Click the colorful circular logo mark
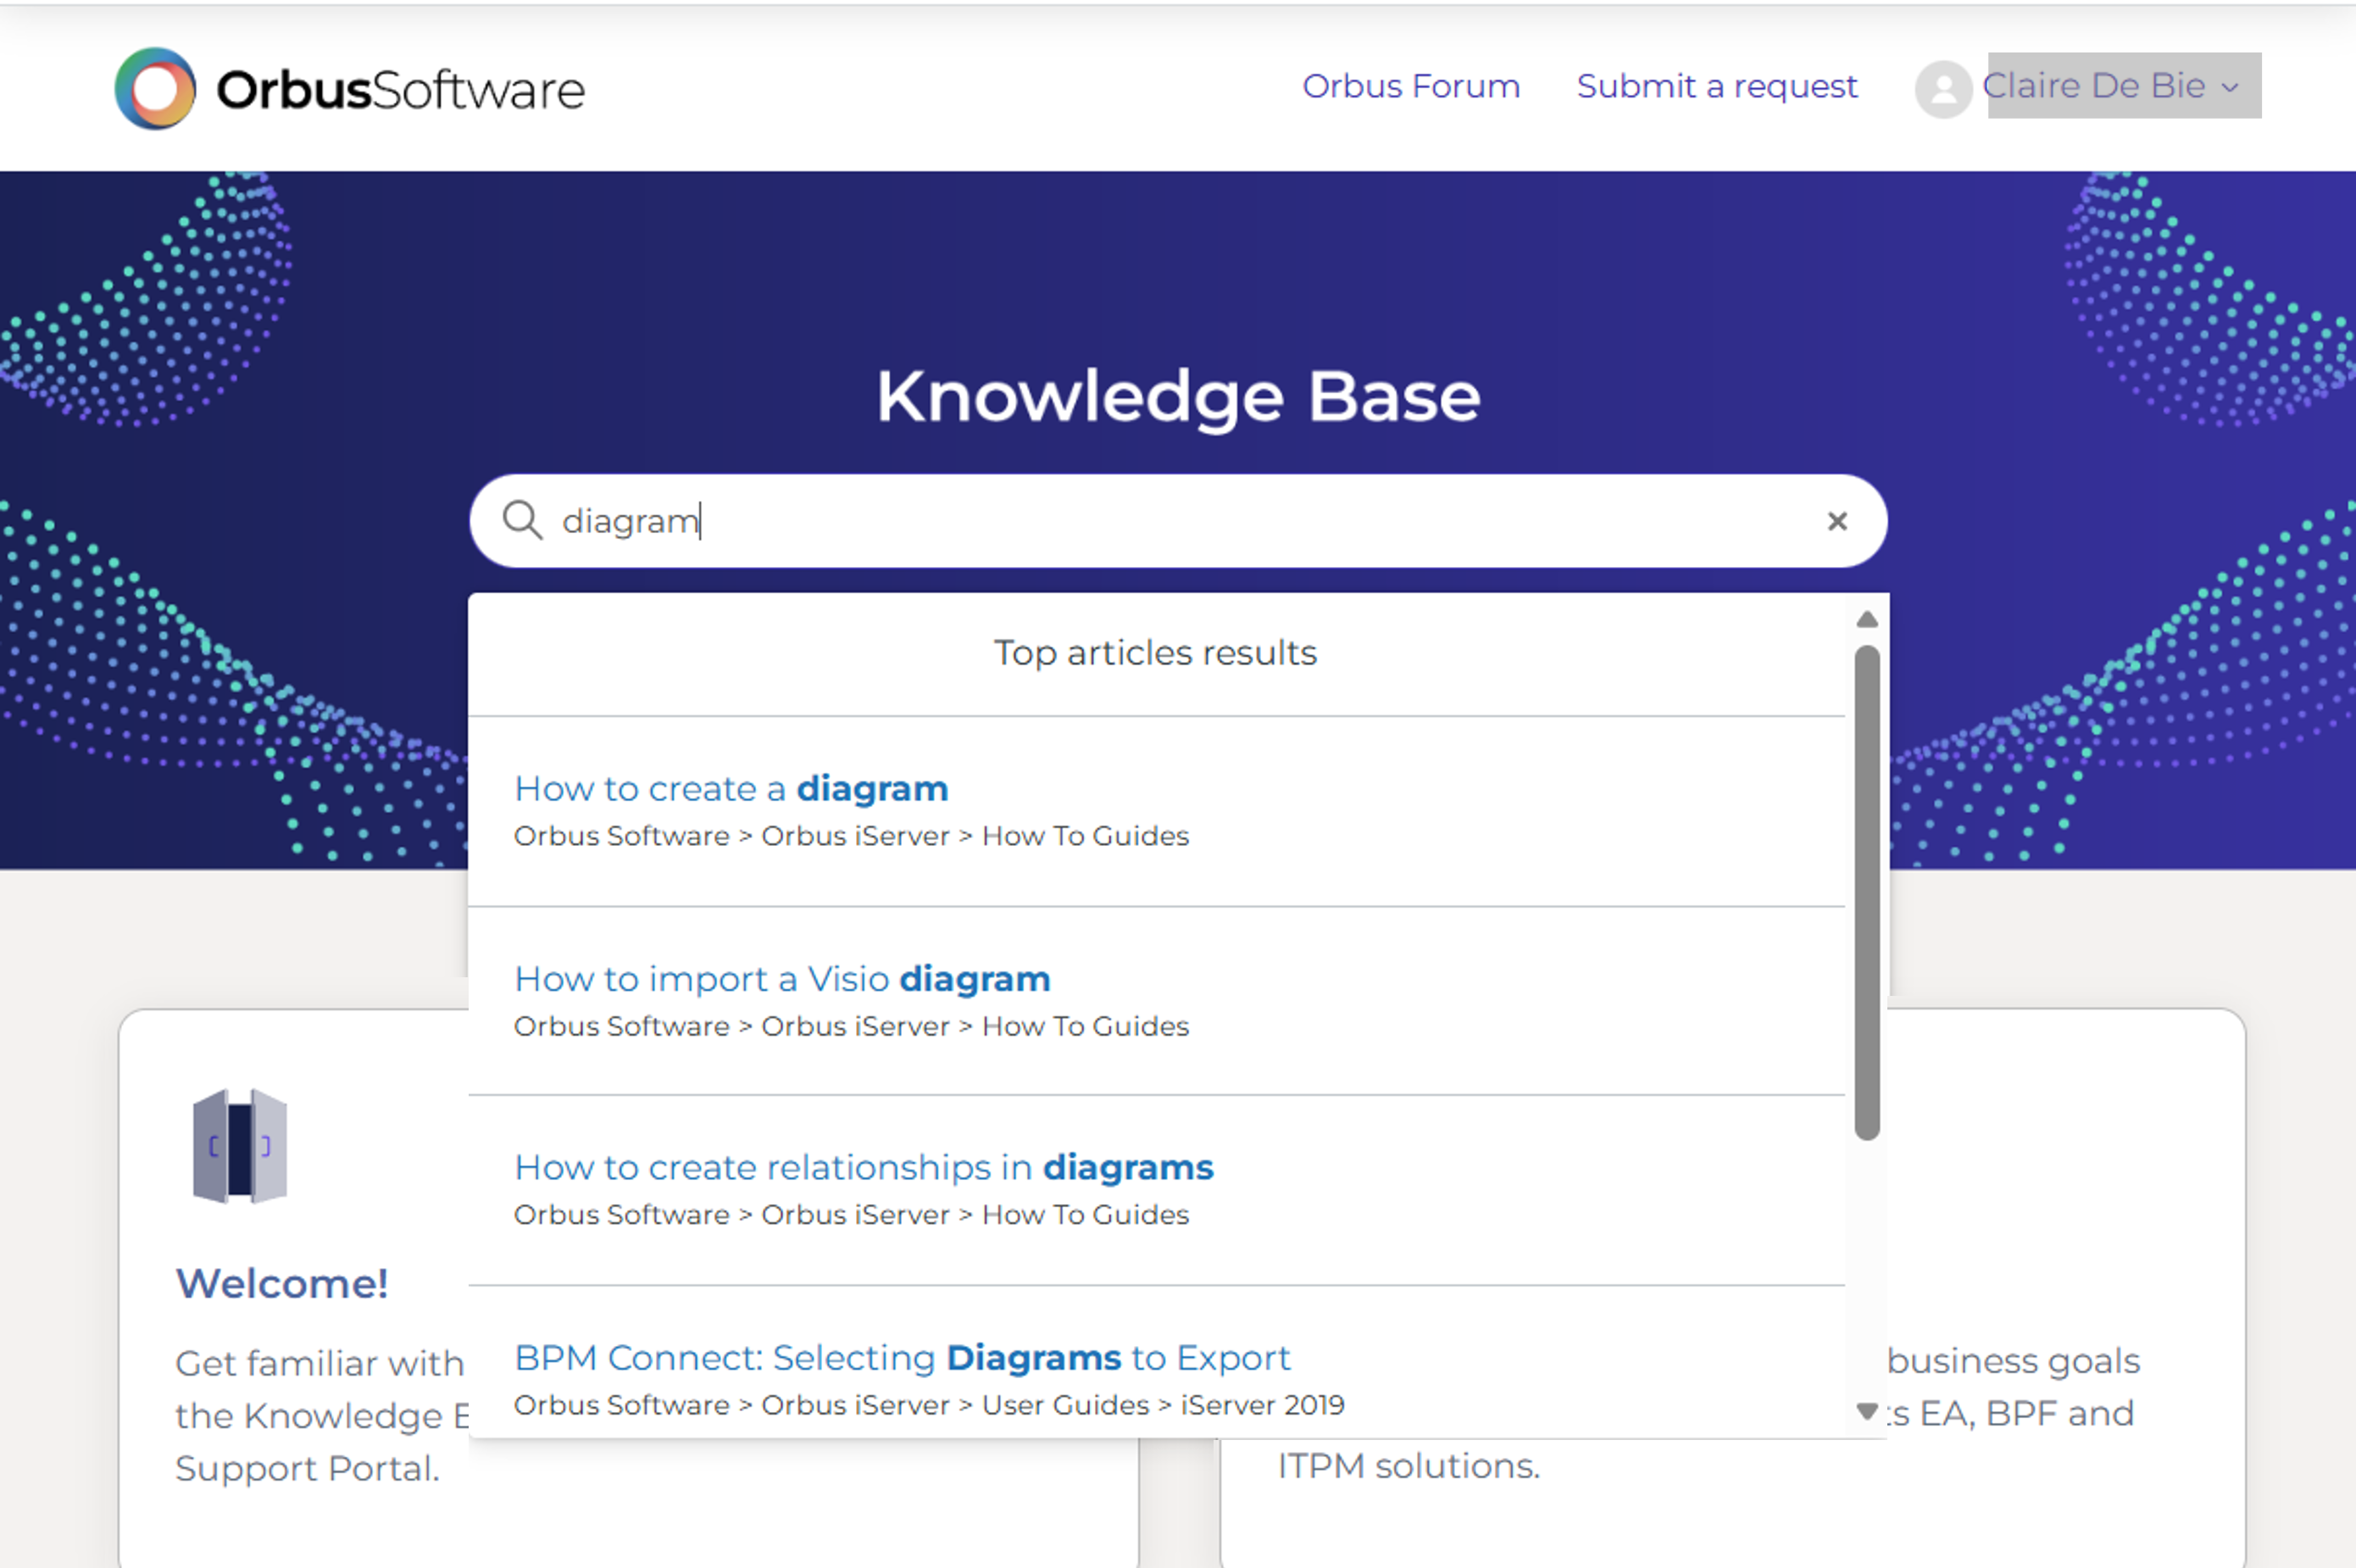The height and width of the screenshot is (1568, 2356). (x=155, y=90)
